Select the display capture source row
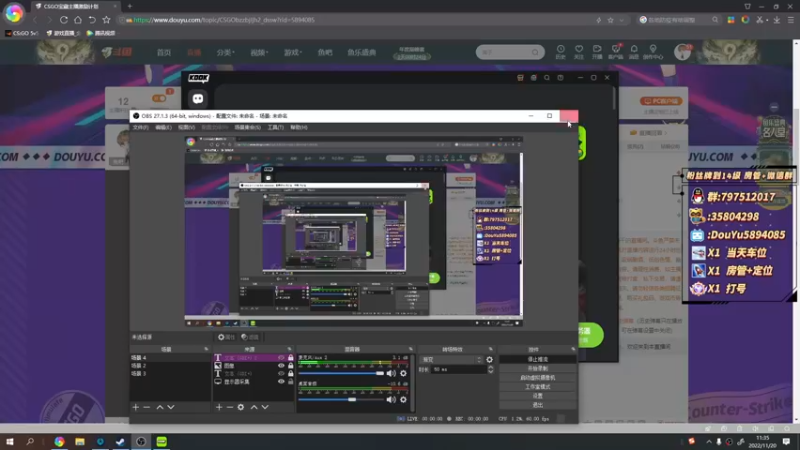 pyautogui.click(x=254, y=382)
